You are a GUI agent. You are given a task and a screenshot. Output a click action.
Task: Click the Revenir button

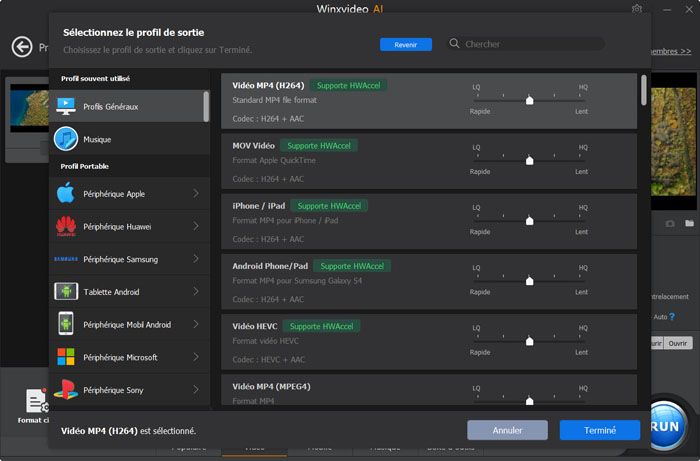point(406,45)
